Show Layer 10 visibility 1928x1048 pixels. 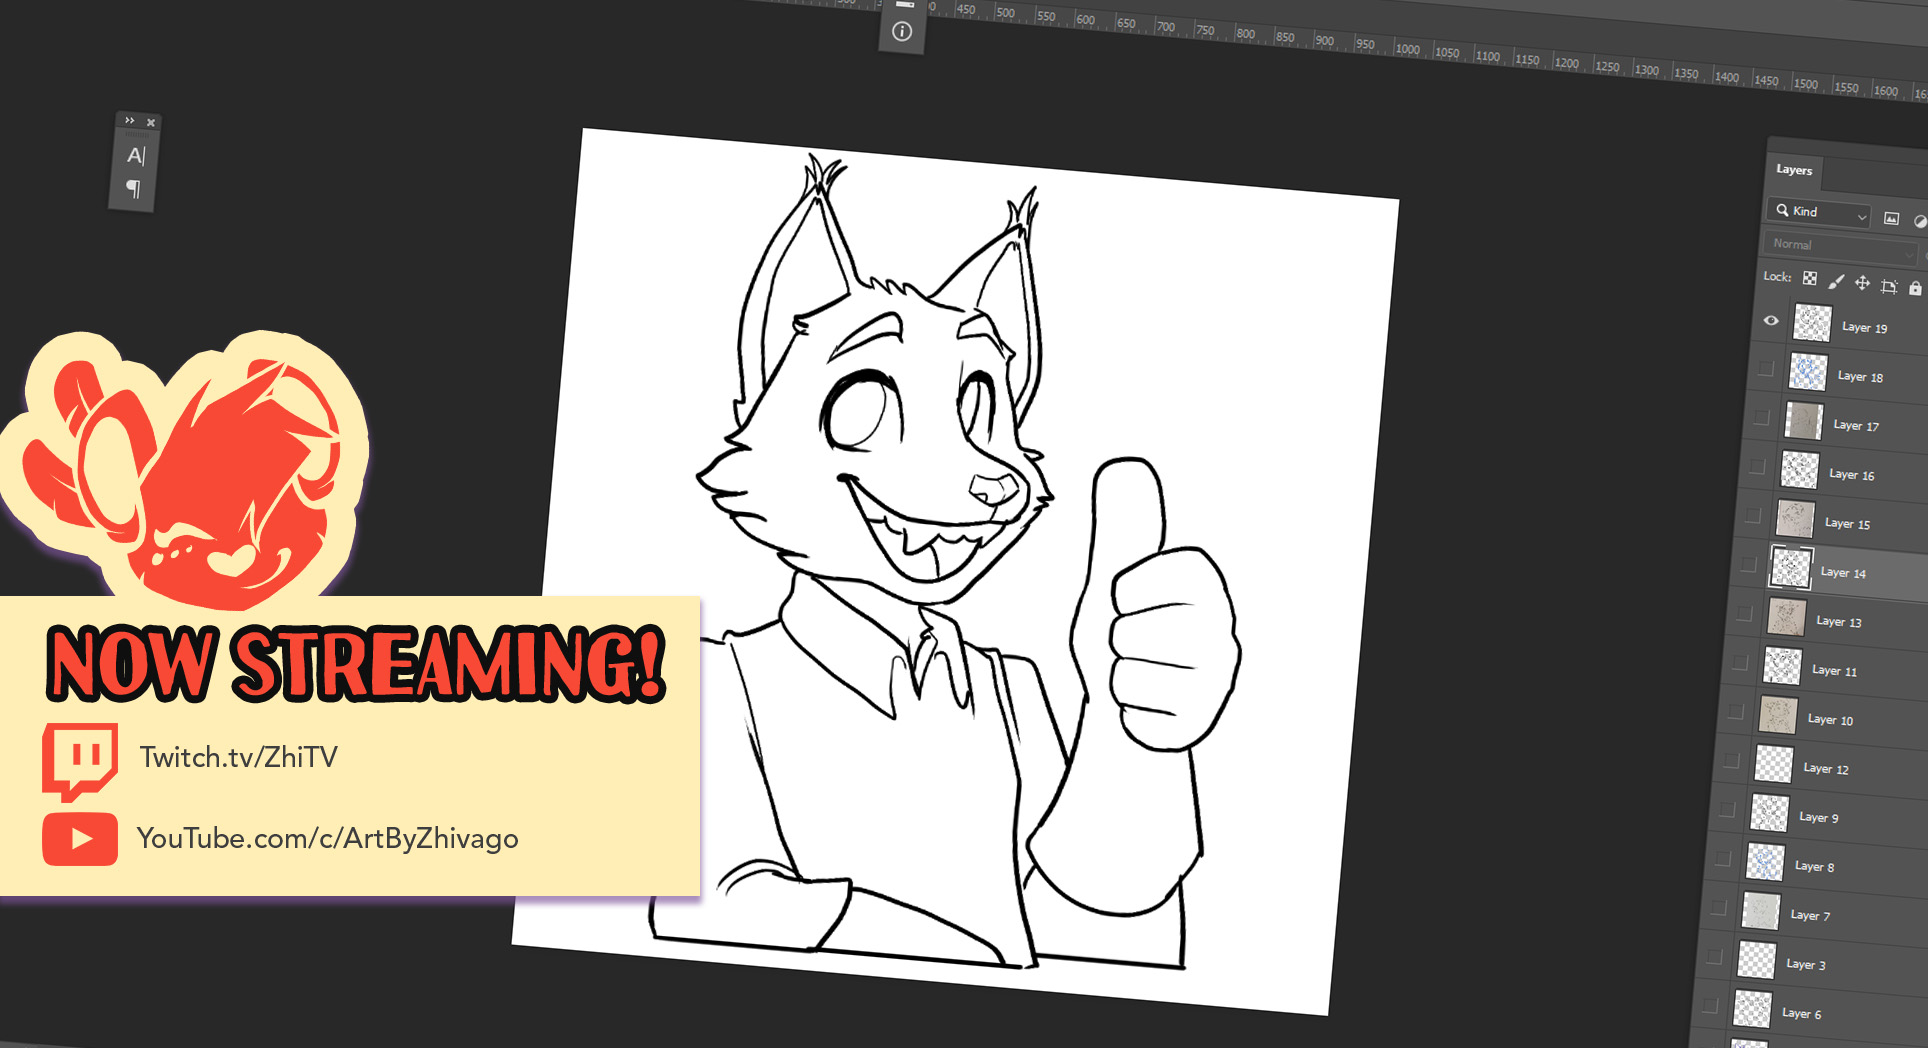pyautogui.click(x=1736, y=712)
